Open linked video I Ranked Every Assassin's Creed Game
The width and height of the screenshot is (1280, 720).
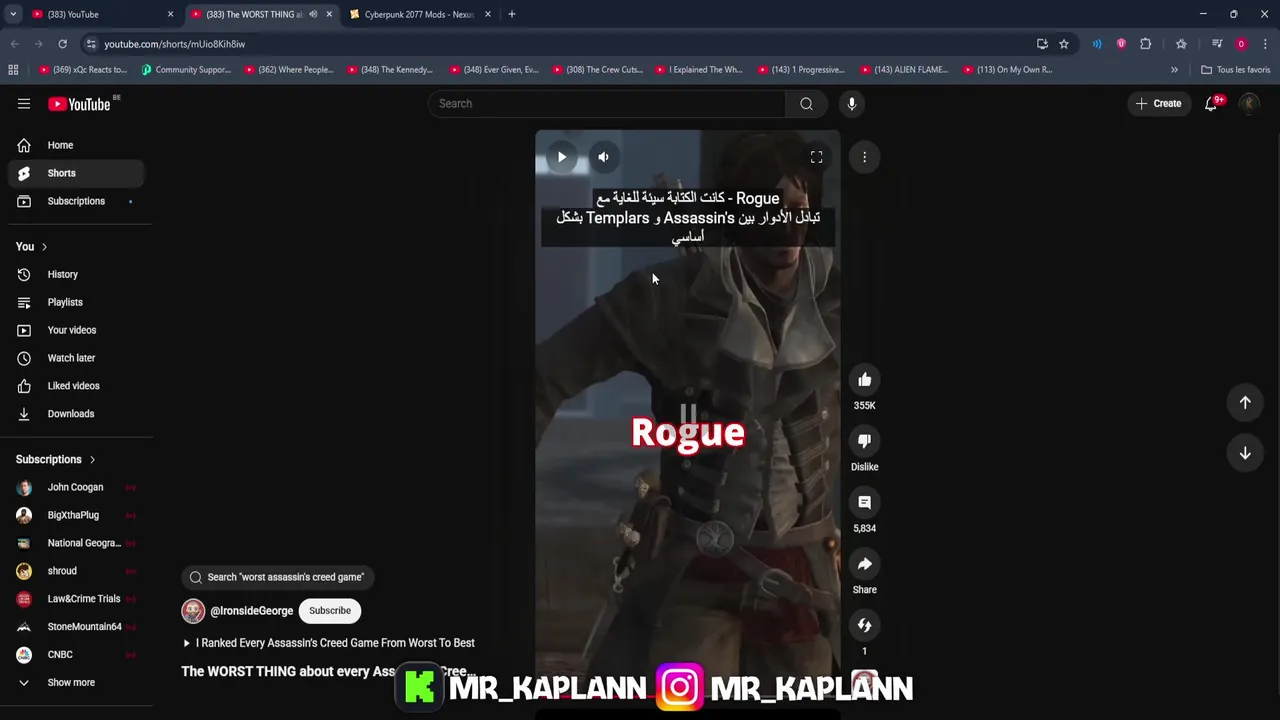329,643
